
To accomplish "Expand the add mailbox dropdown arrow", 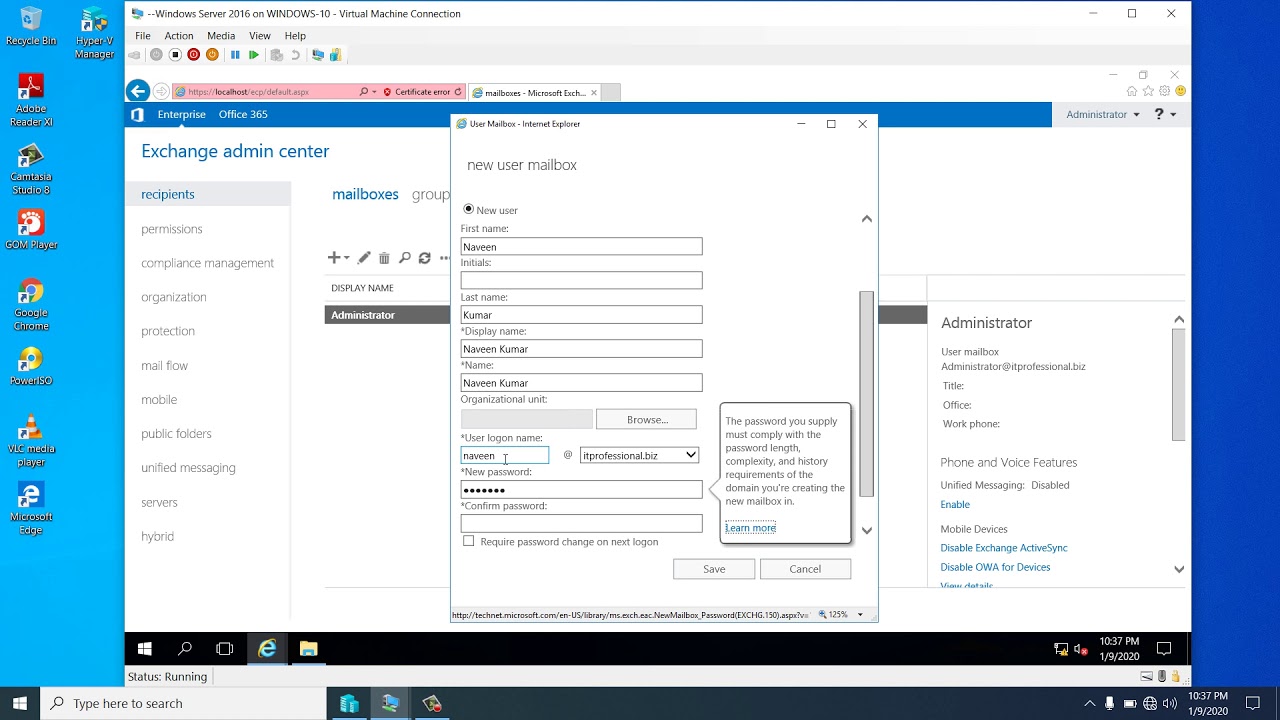I will (x=347, y=259).
